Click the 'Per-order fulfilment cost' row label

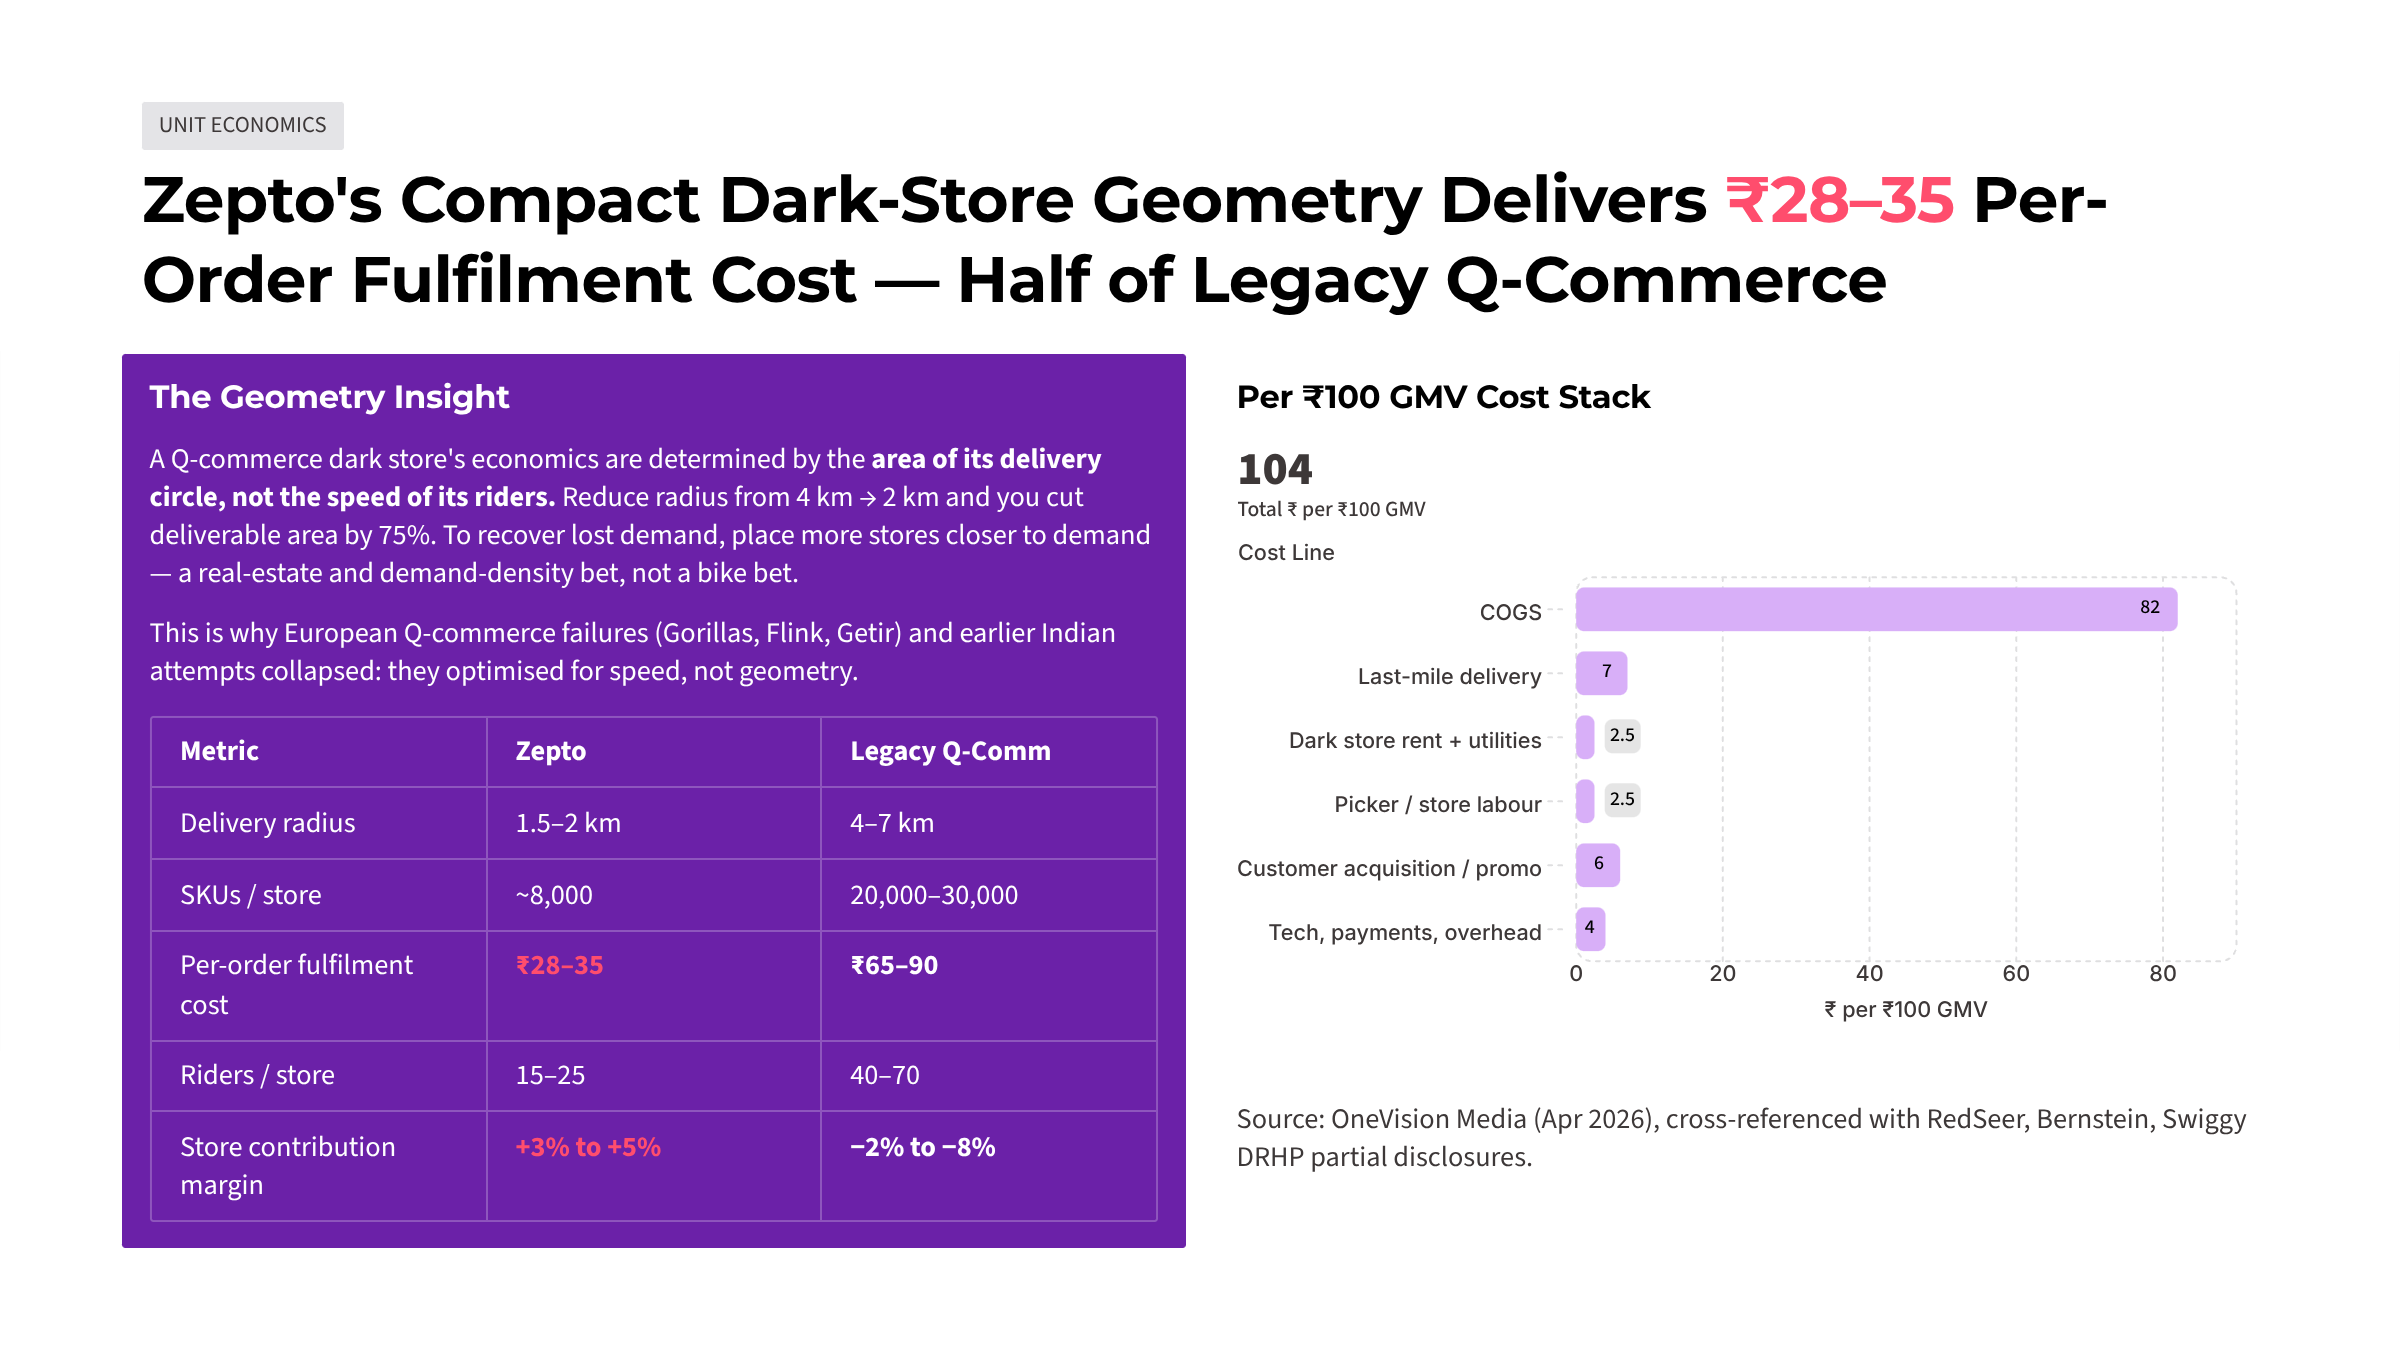pos(296,985)
